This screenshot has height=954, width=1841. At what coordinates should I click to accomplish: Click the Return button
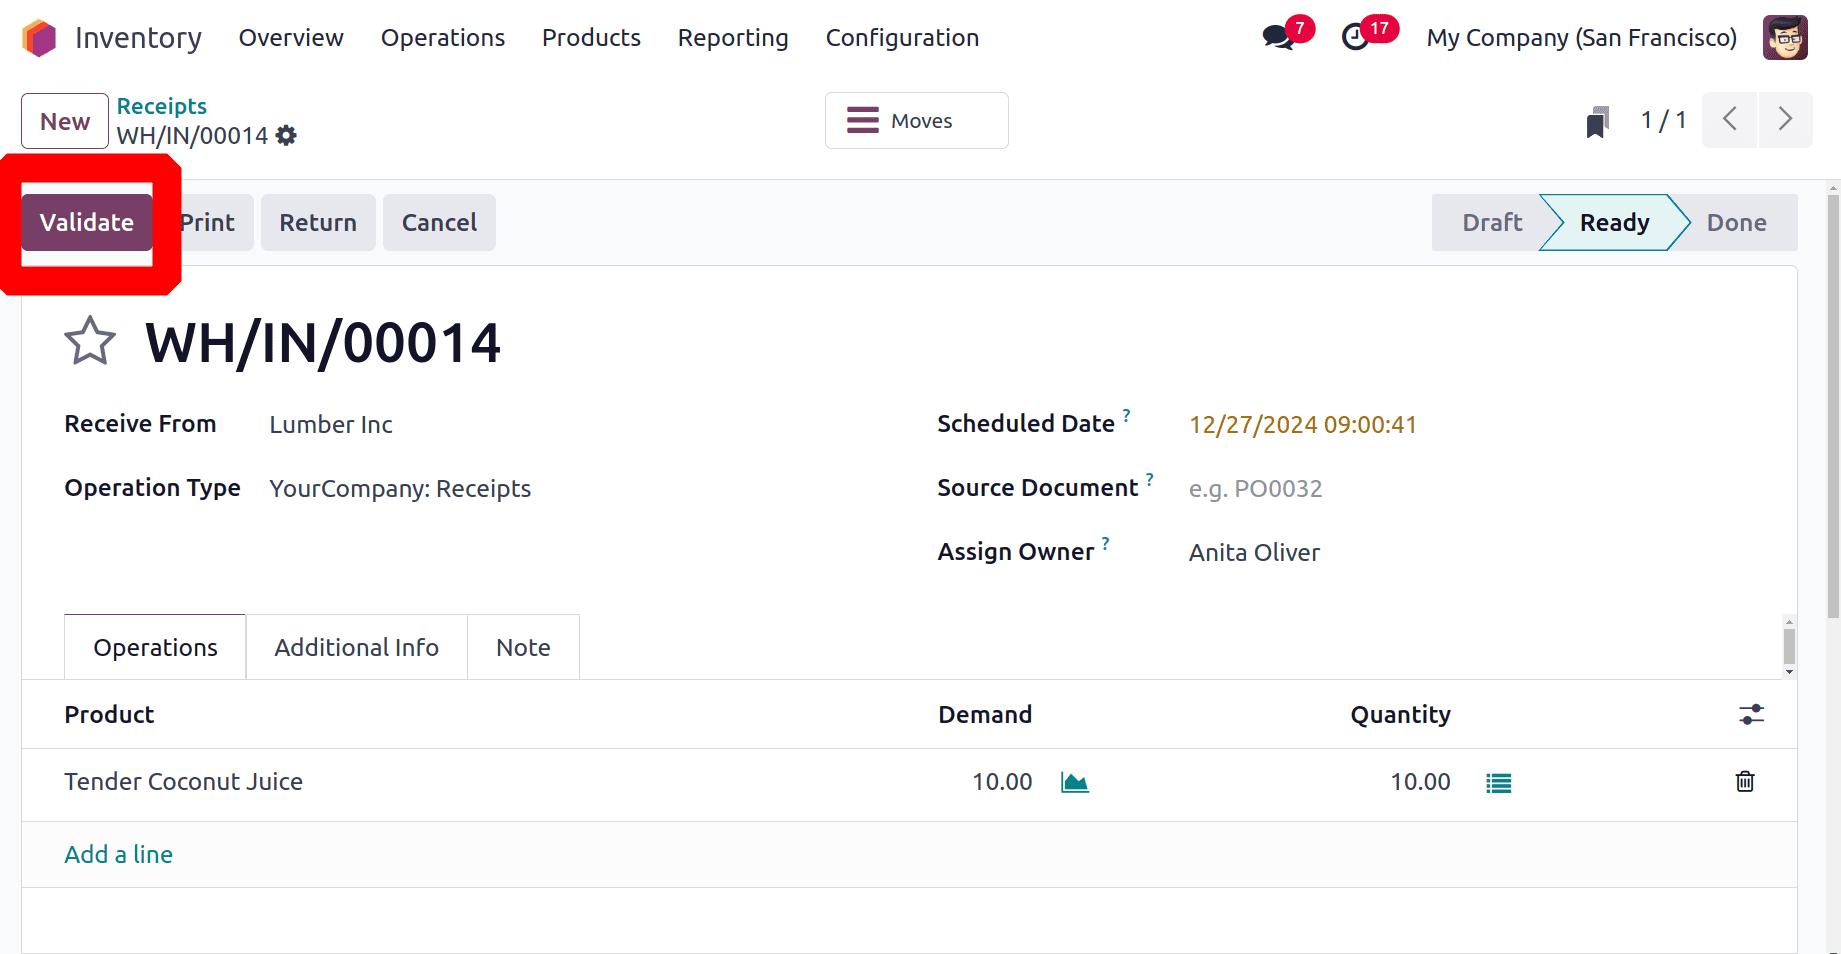coord(318,222)
